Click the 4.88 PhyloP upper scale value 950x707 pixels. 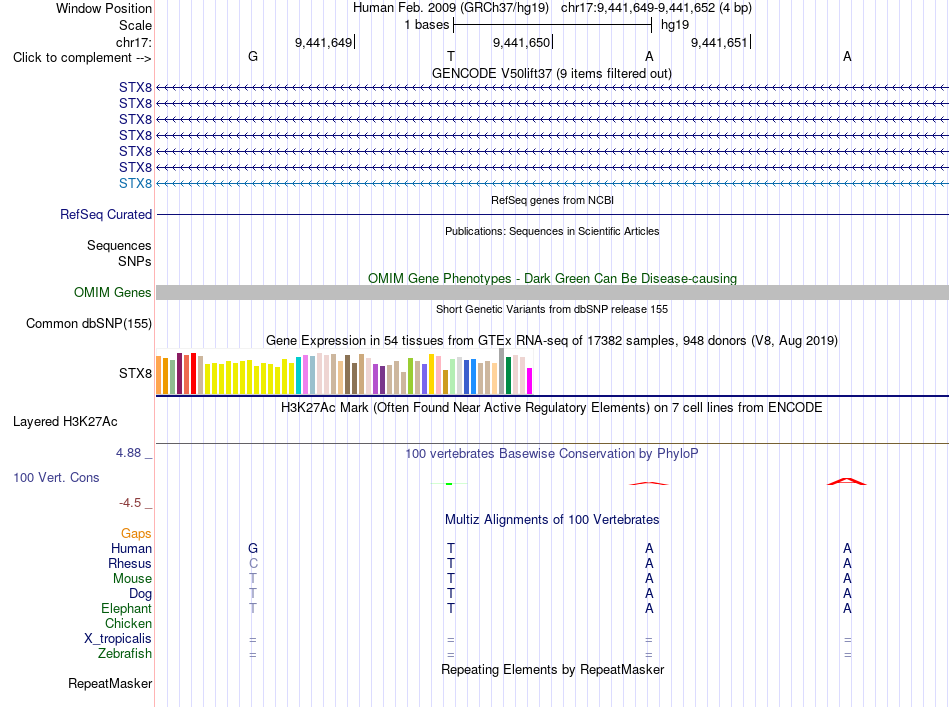coord(128,453)
